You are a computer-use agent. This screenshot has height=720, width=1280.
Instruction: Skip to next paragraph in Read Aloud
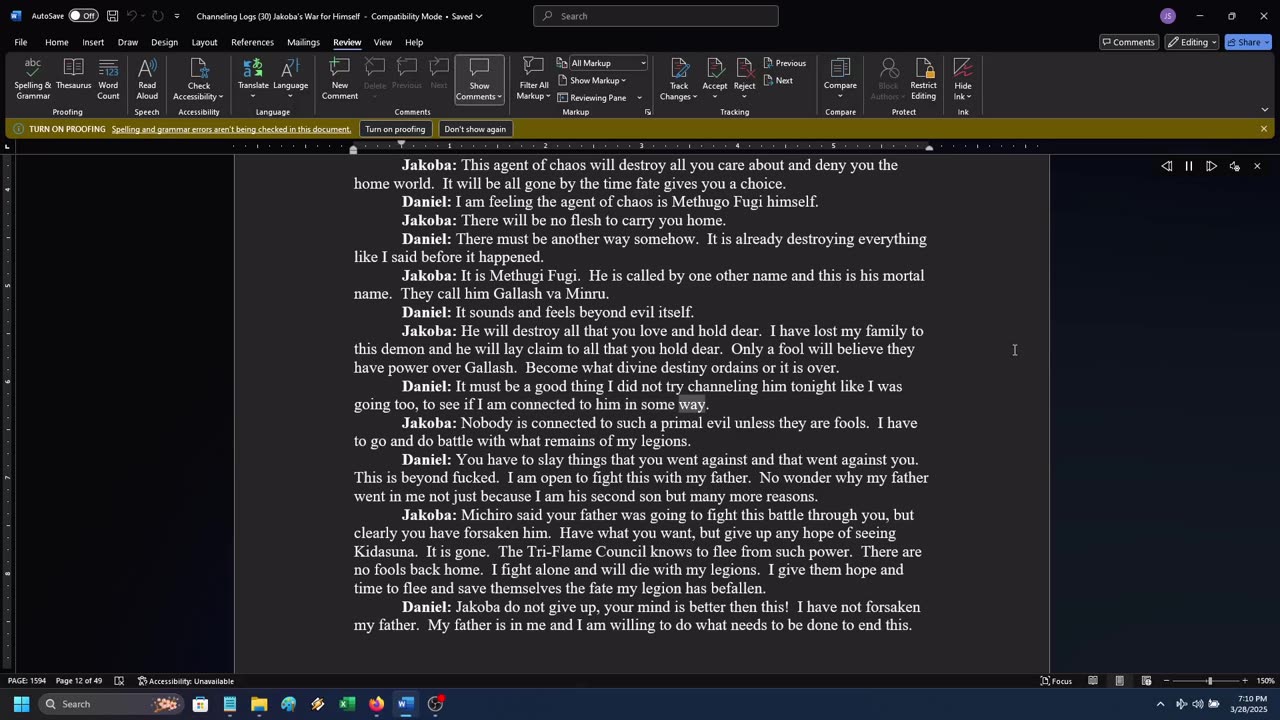tap(1211, 166)
